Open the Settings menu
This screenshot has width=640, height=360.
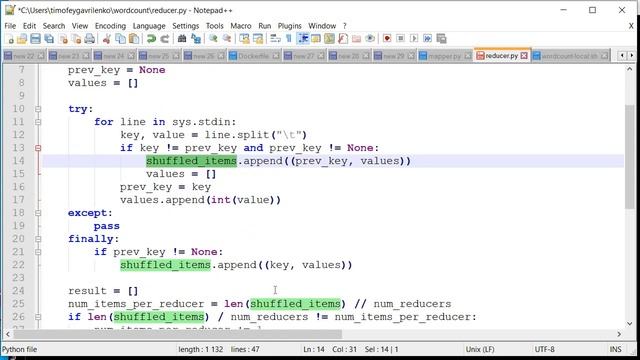click(185, 26)
